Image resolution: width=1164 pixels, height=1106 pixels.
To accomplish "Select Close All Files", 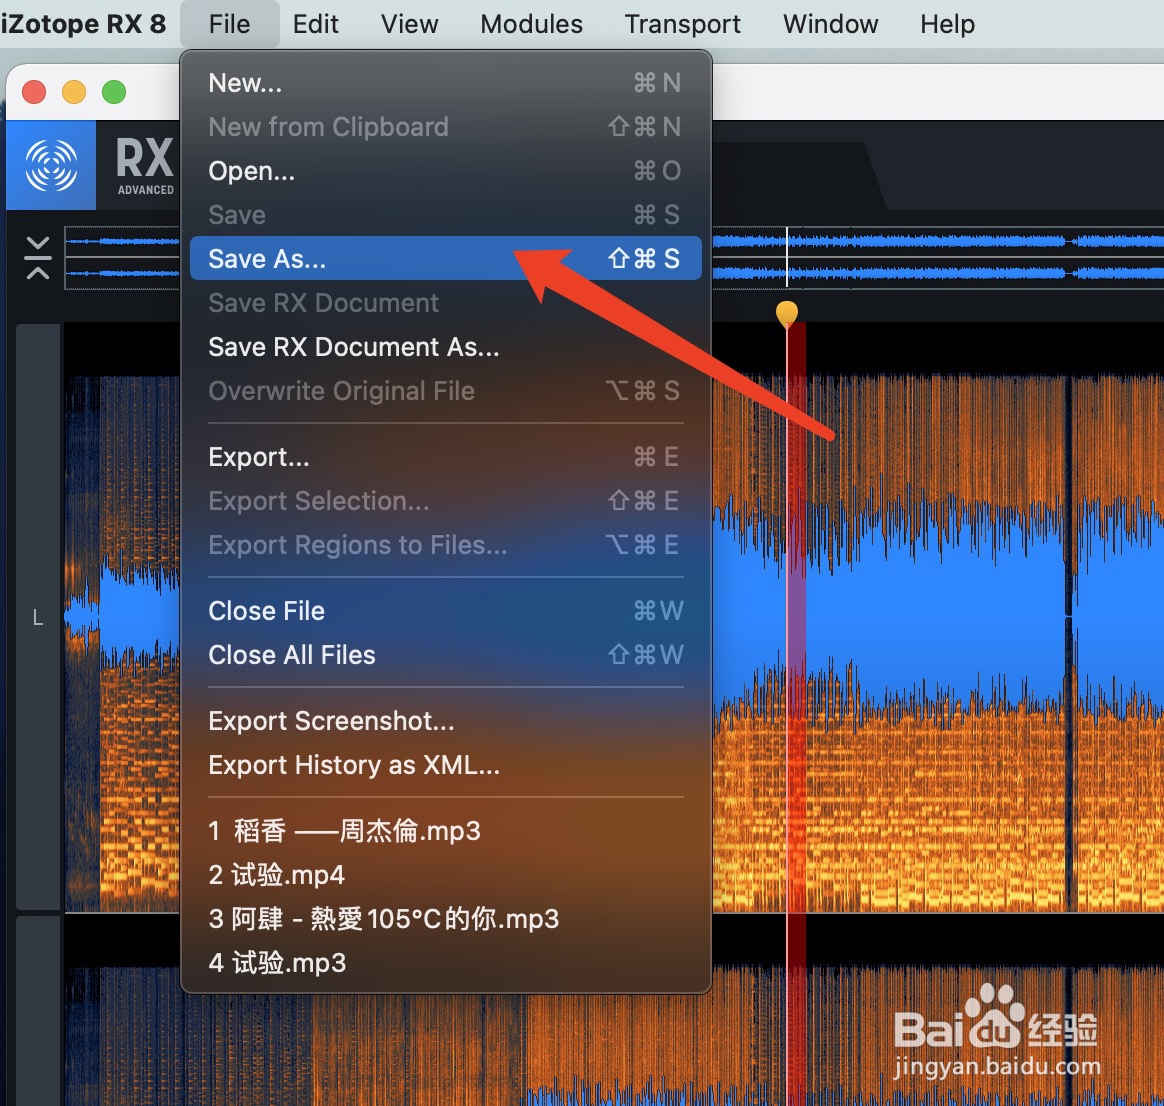I will click(445, 655).
